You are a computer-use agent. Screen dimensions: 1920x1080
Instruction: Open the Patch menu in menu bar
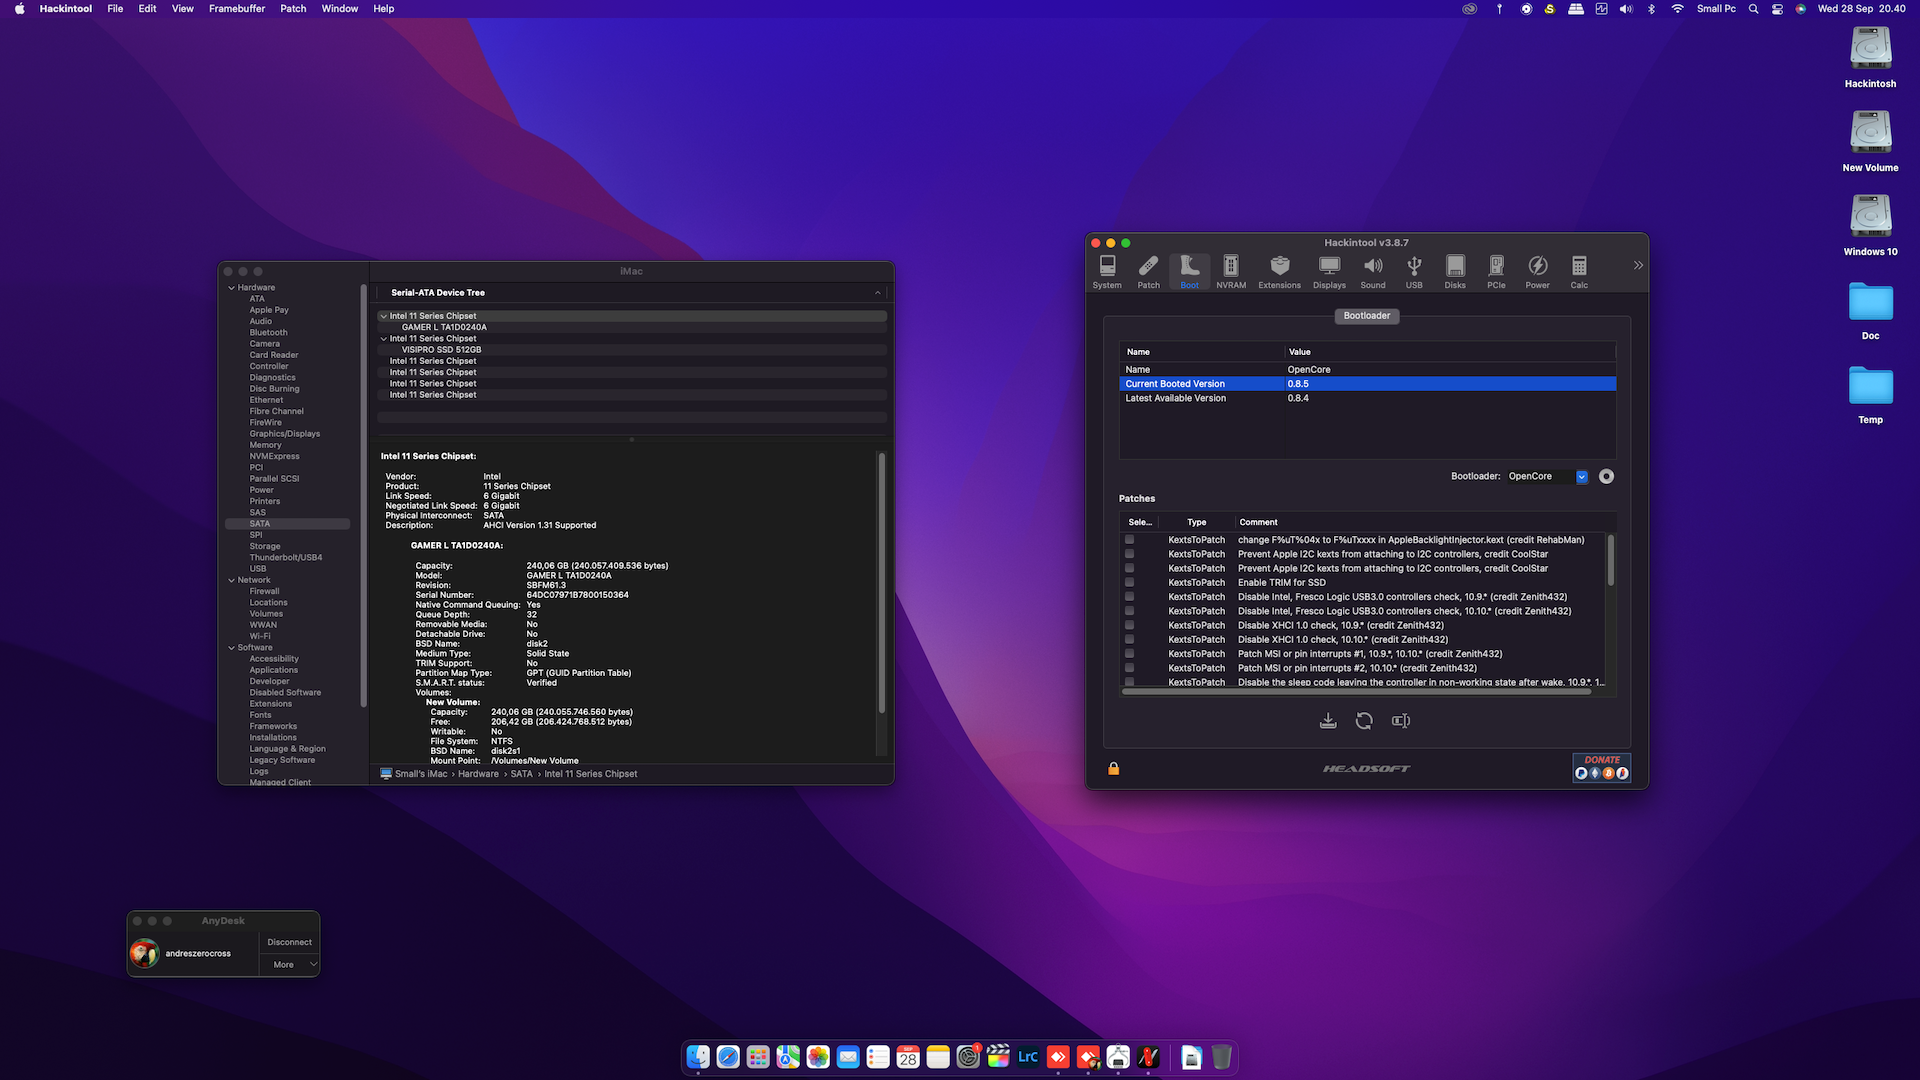click(x=292, y=8)
